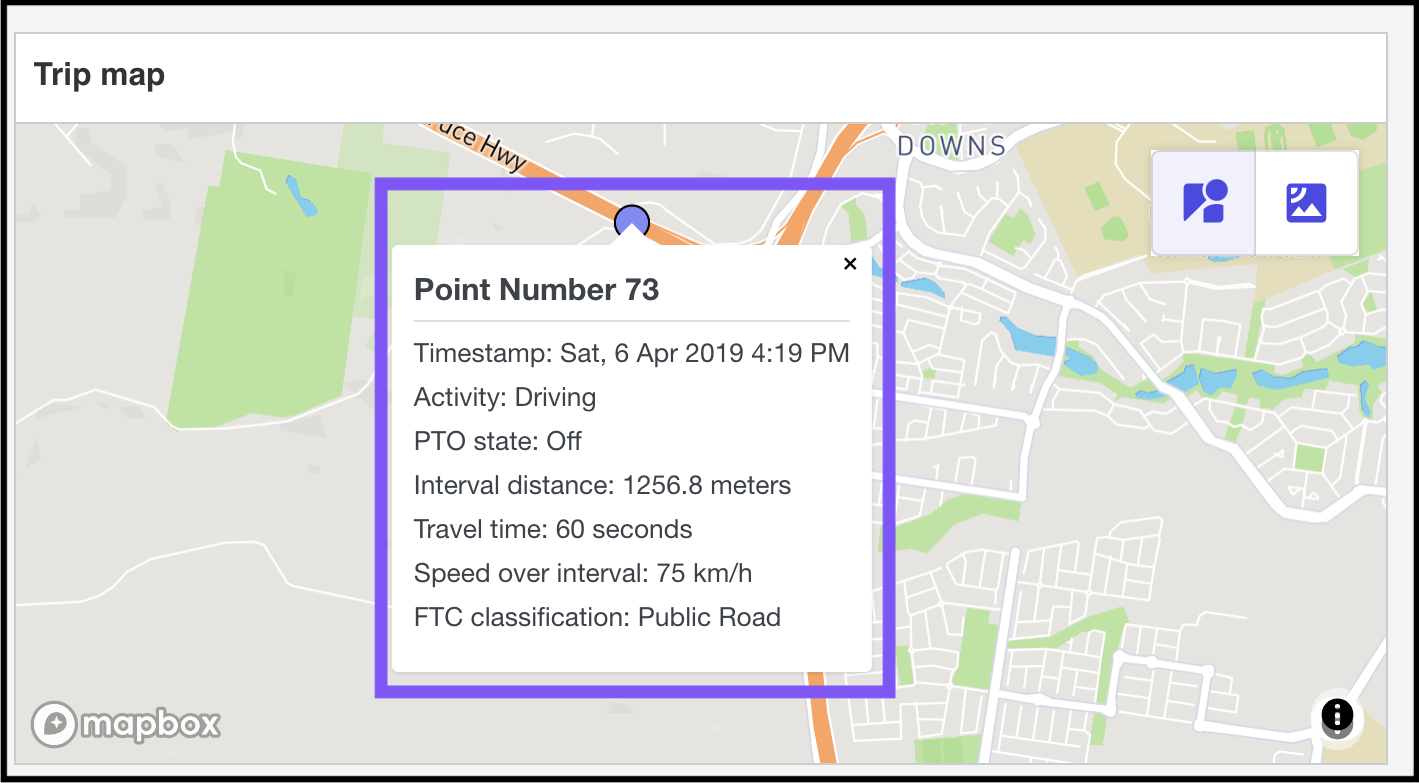
Task: Switch to the shapes map style
Action: (1204, 202)
